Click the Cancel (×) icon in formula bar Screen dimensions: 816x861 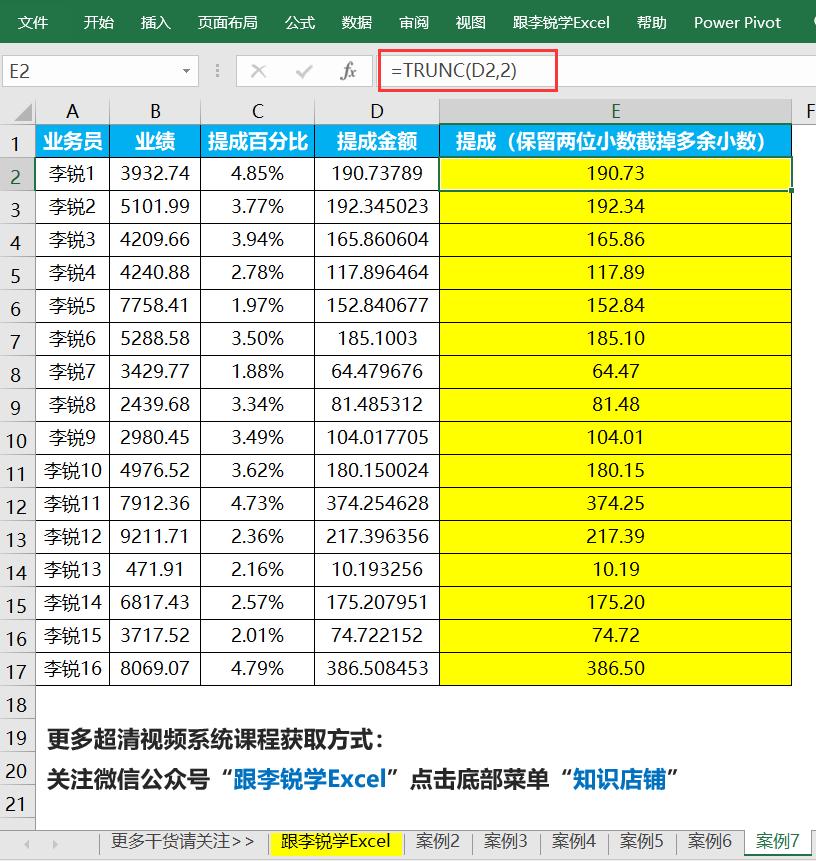255,71
